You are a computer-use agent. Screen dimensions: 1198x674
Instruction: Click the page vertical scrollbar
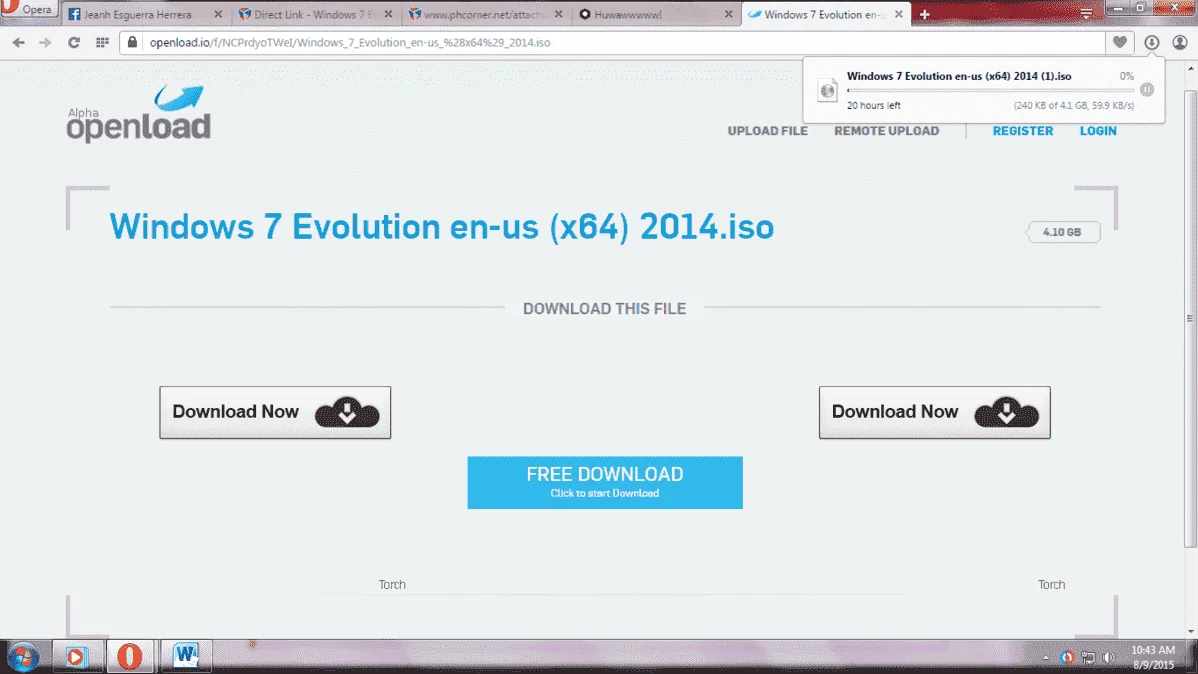point(1190,318)
